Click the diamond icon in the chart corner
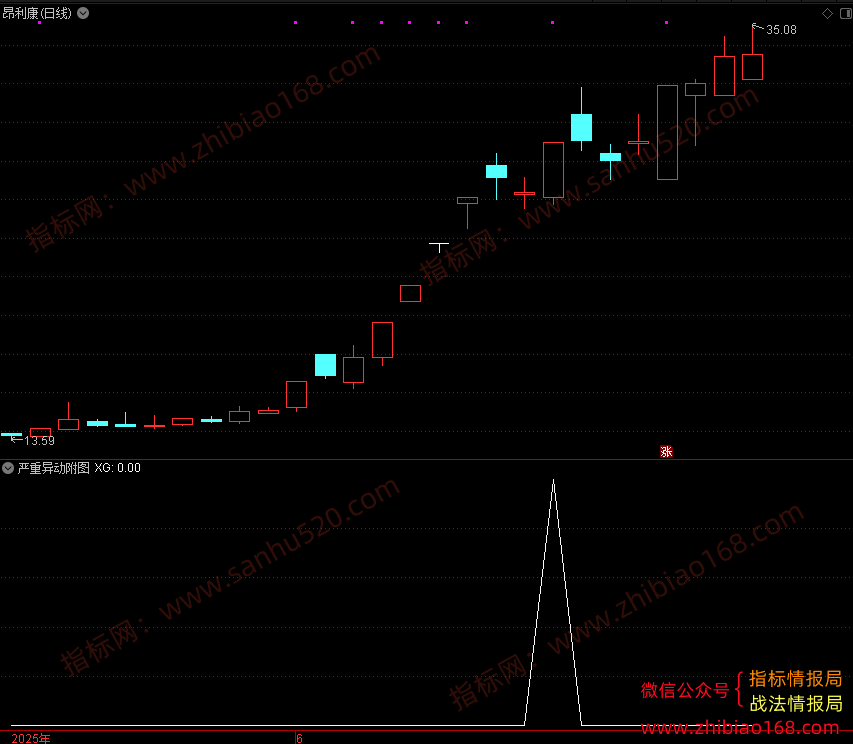Viewport: 853px width, 744px height. tap(827, 14)
